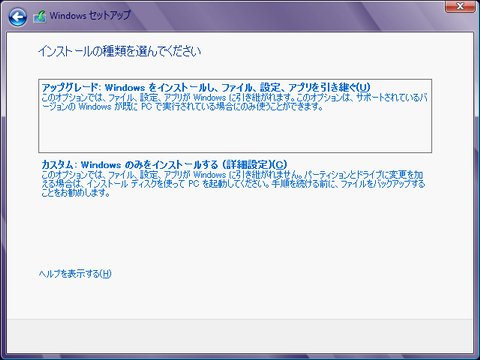This screenshot has height=360, width=480.
Task: Click the (H) shortcut letter in help link
Action: point(106,274)
